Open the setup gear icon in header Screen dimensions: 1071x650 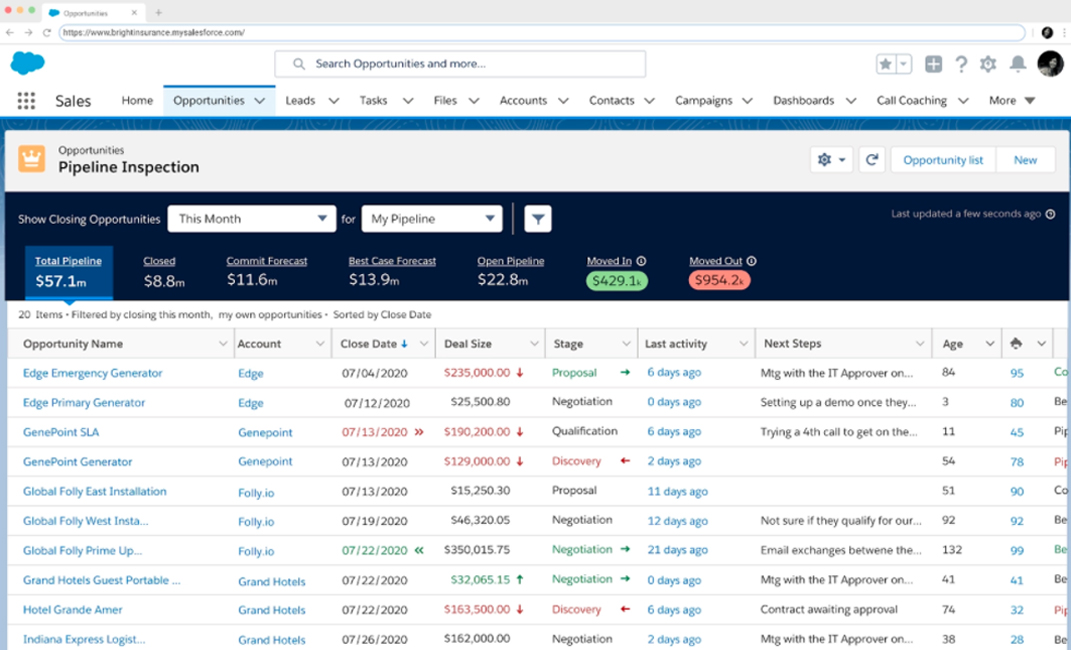988,64
